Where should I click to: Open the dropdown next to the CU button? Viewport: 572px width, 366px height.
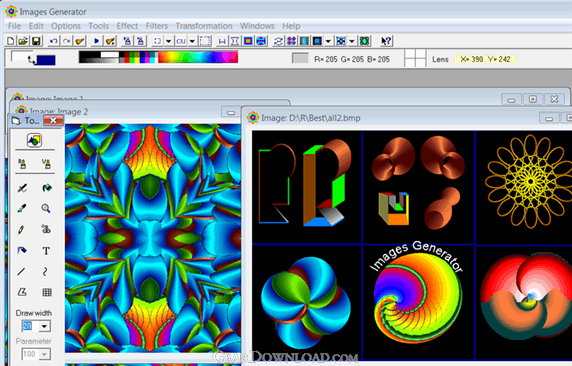(192, 41)
